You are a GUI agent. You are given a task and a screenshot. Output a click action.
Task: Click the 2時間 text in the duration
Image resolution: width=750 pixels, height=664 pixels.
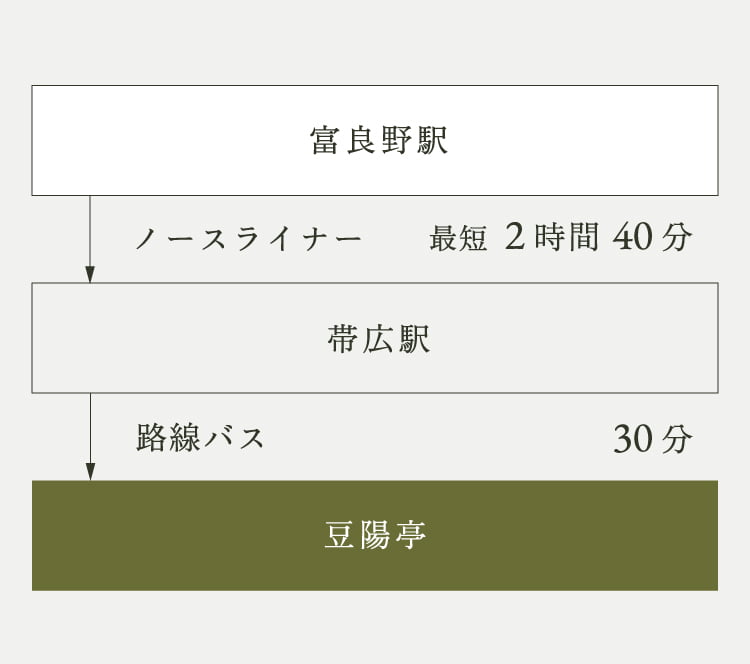click(551, 237)
